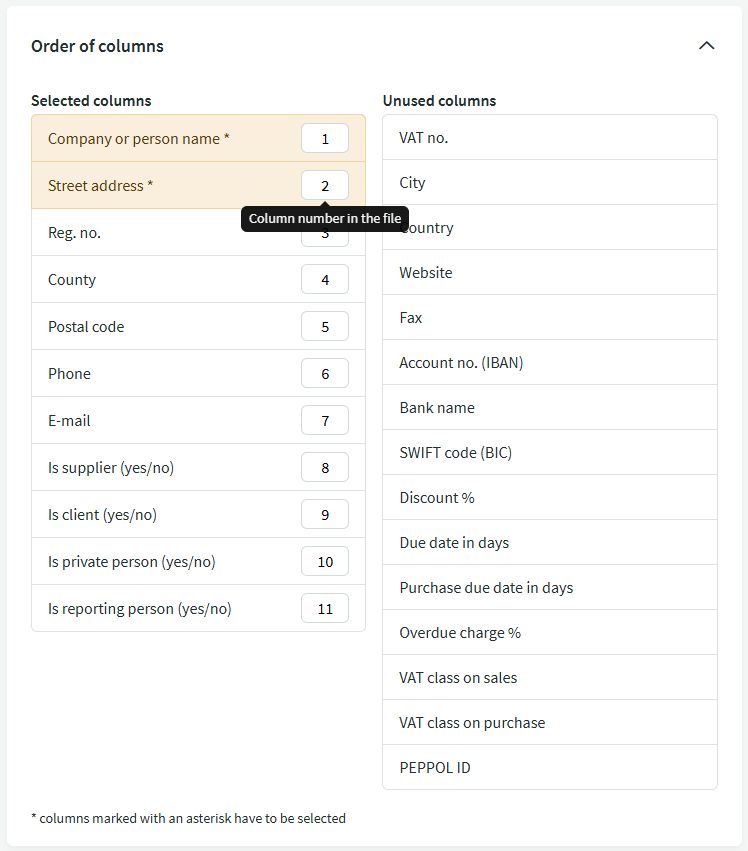The height and width of the screenshot is (851, 748).
Task: Click Is supplier column number box
Action: click(x=325, y=468)
